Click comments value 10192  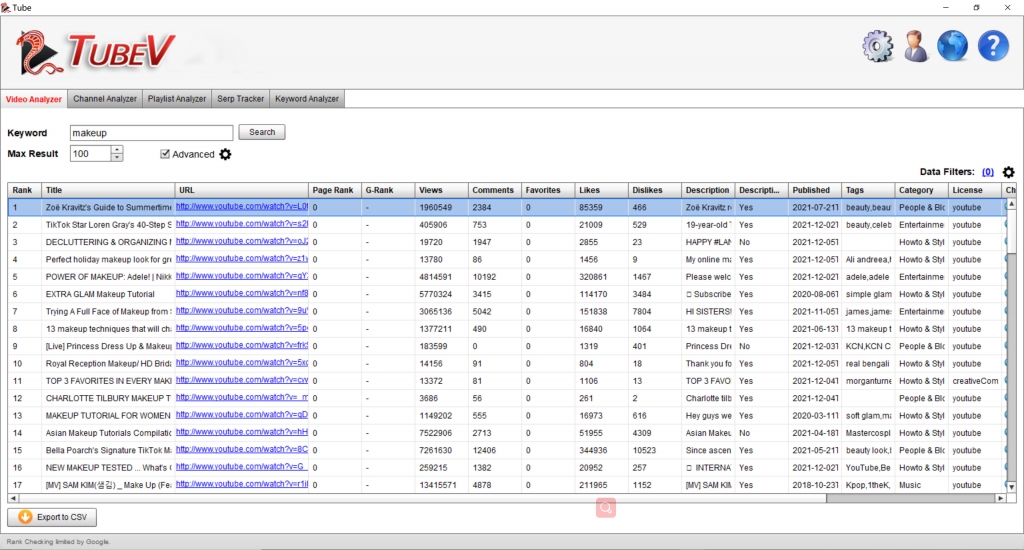[484, 277]
